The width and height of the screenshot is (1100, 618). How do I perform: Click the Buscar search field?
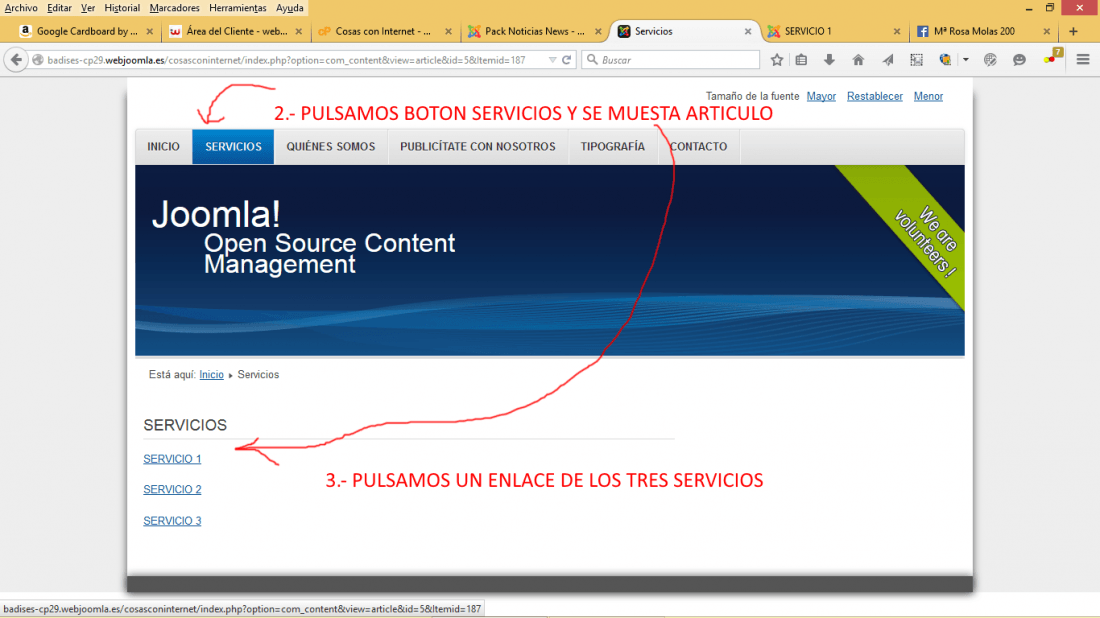[671, 60]
